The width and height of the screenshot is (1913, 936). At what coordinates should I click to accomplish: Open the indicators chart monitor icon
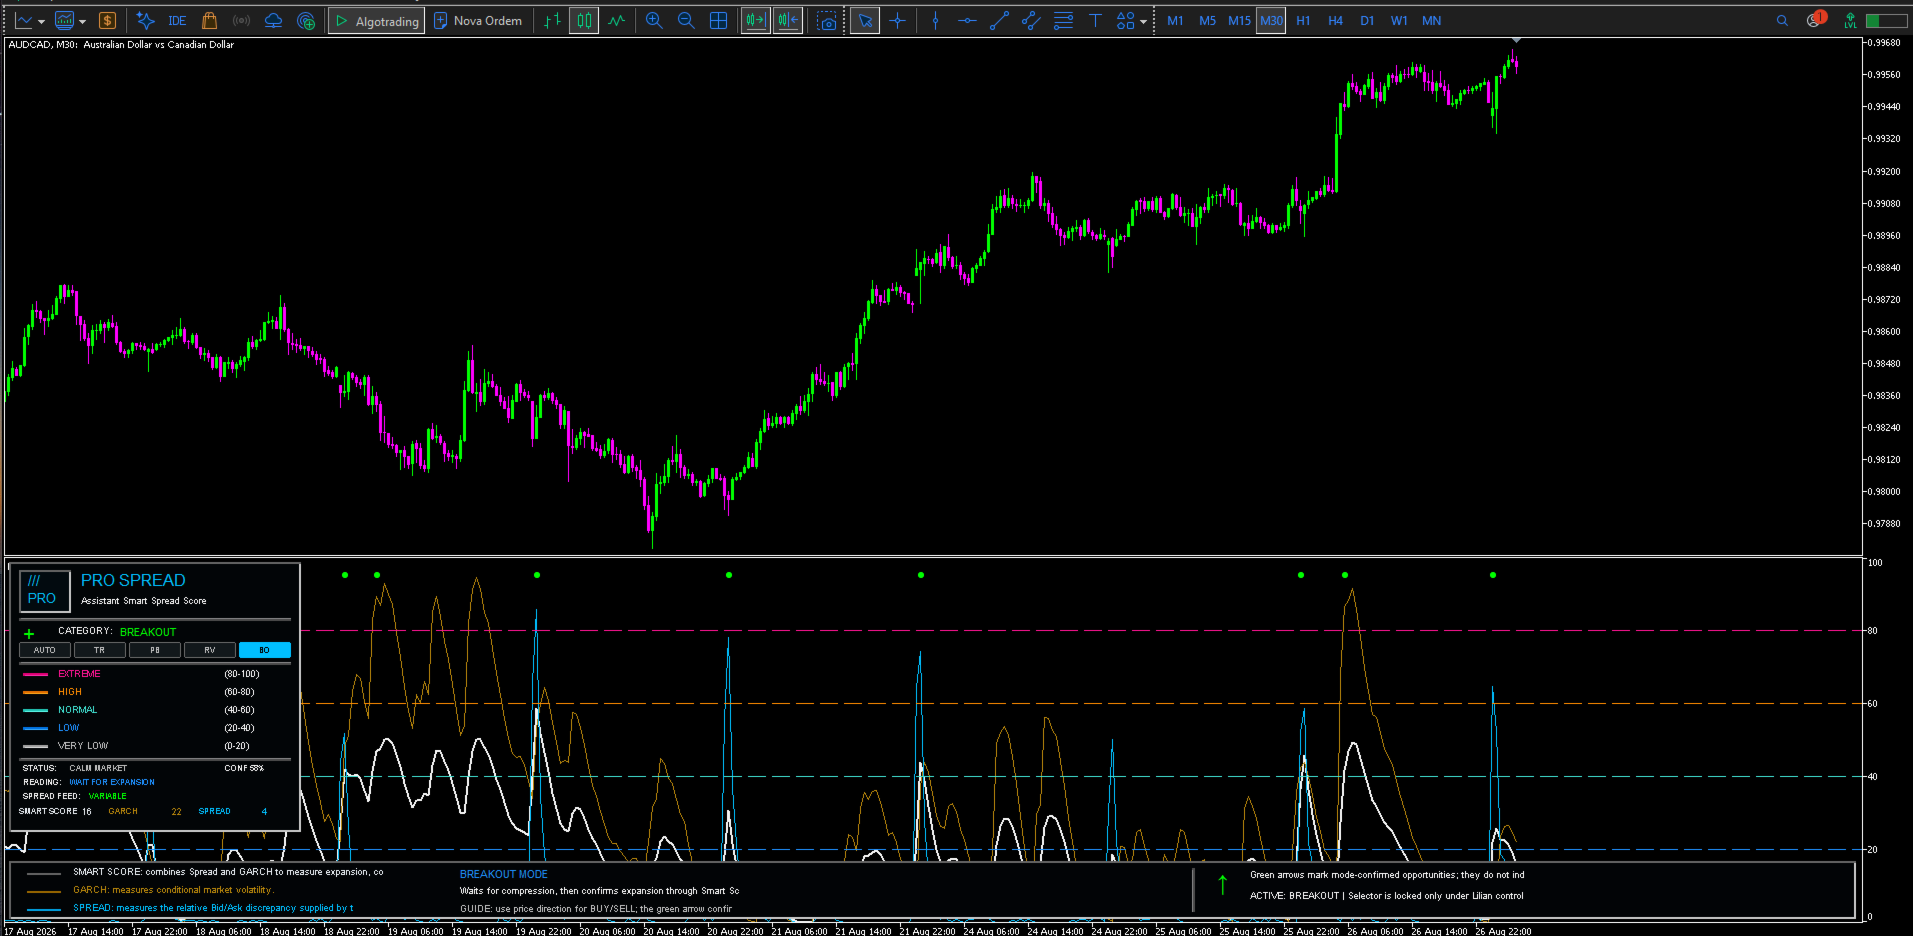tap(64, 21)
